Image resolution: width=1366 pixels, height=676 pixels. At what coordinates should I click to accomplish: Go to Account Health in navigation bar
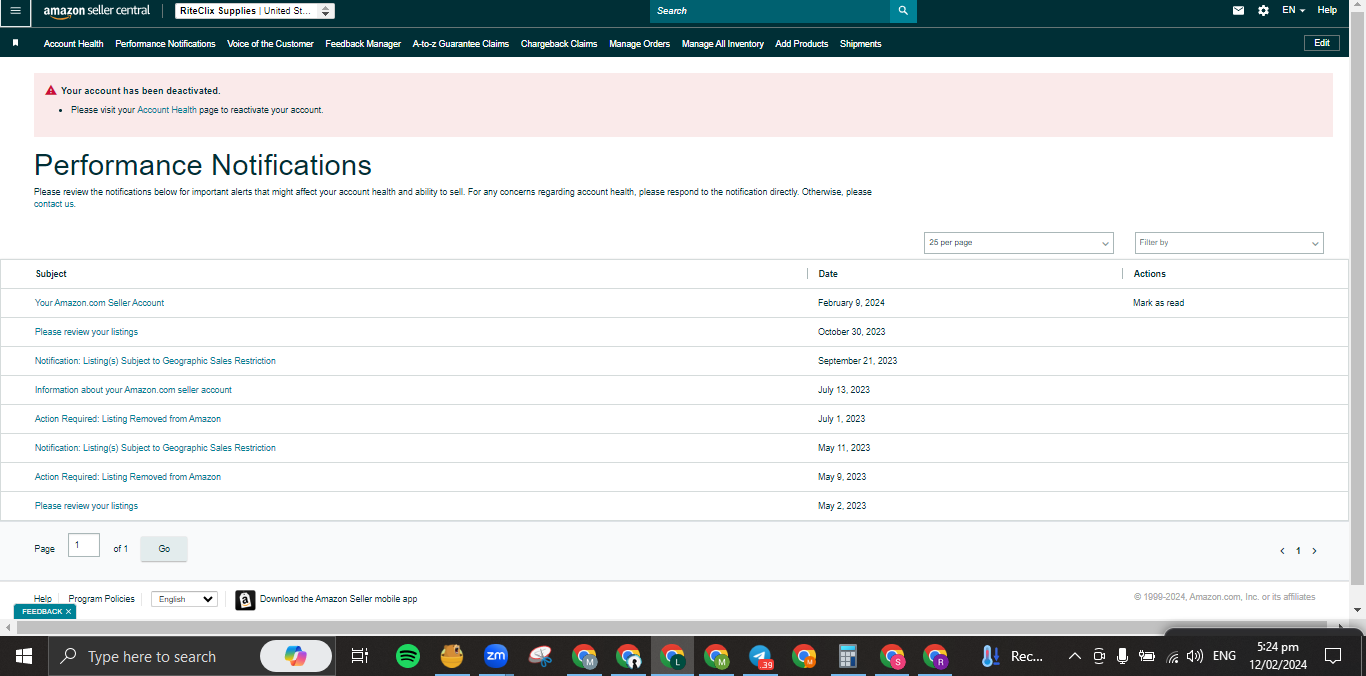point(74,44)
